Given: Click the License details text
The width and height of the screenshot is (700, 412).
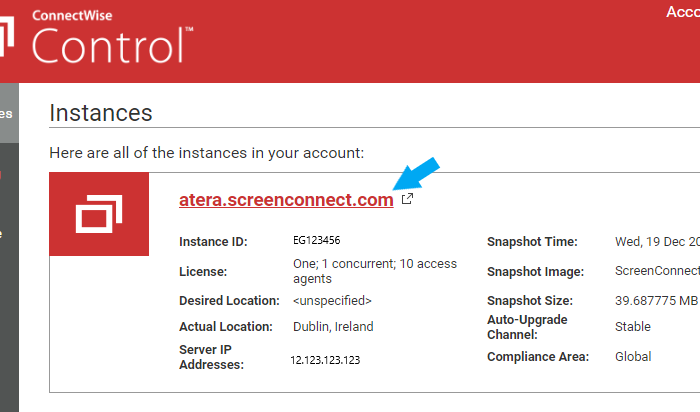Looking at the screenshot, I should tap(374, 271).
